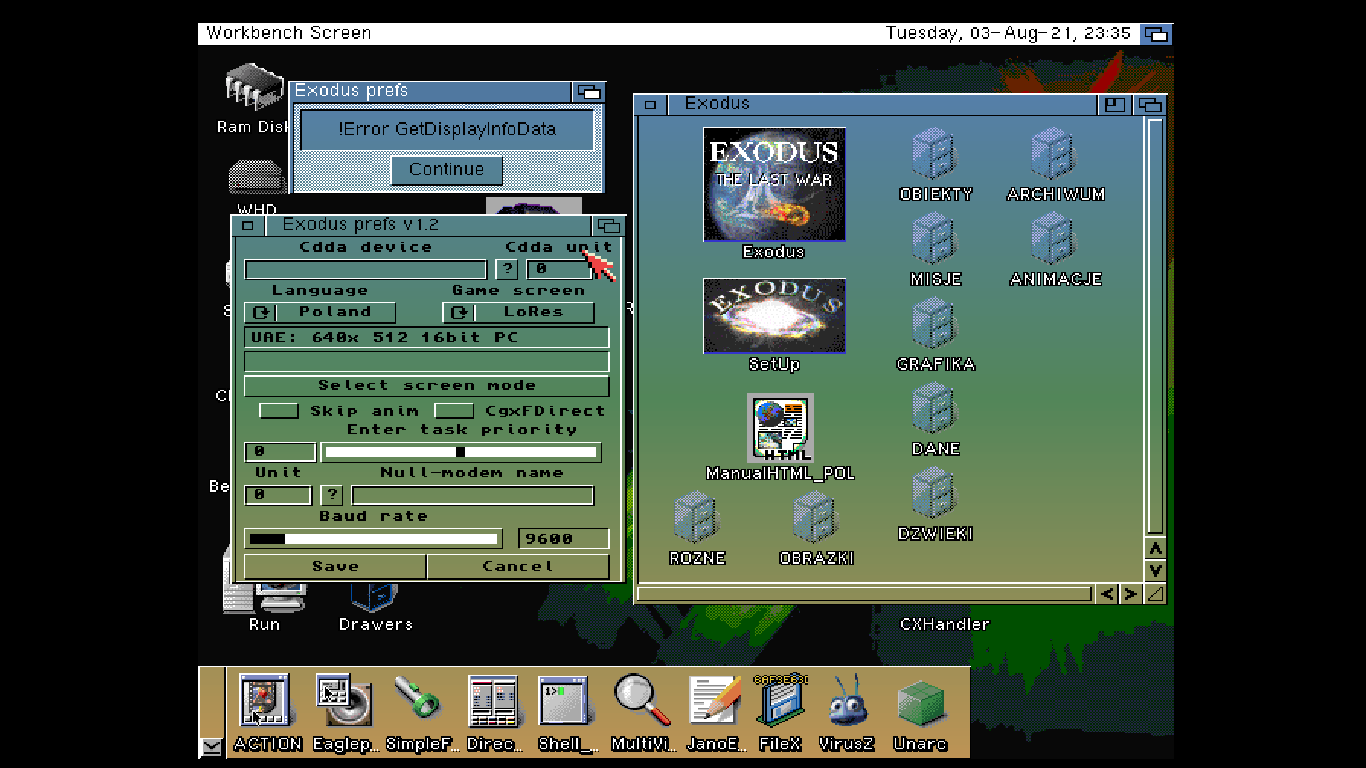Image resolution: width=1366 pixels, height=768 pixels.
Task: Click the !Error GetDisplayInfoData message
Action: point(446,129)
